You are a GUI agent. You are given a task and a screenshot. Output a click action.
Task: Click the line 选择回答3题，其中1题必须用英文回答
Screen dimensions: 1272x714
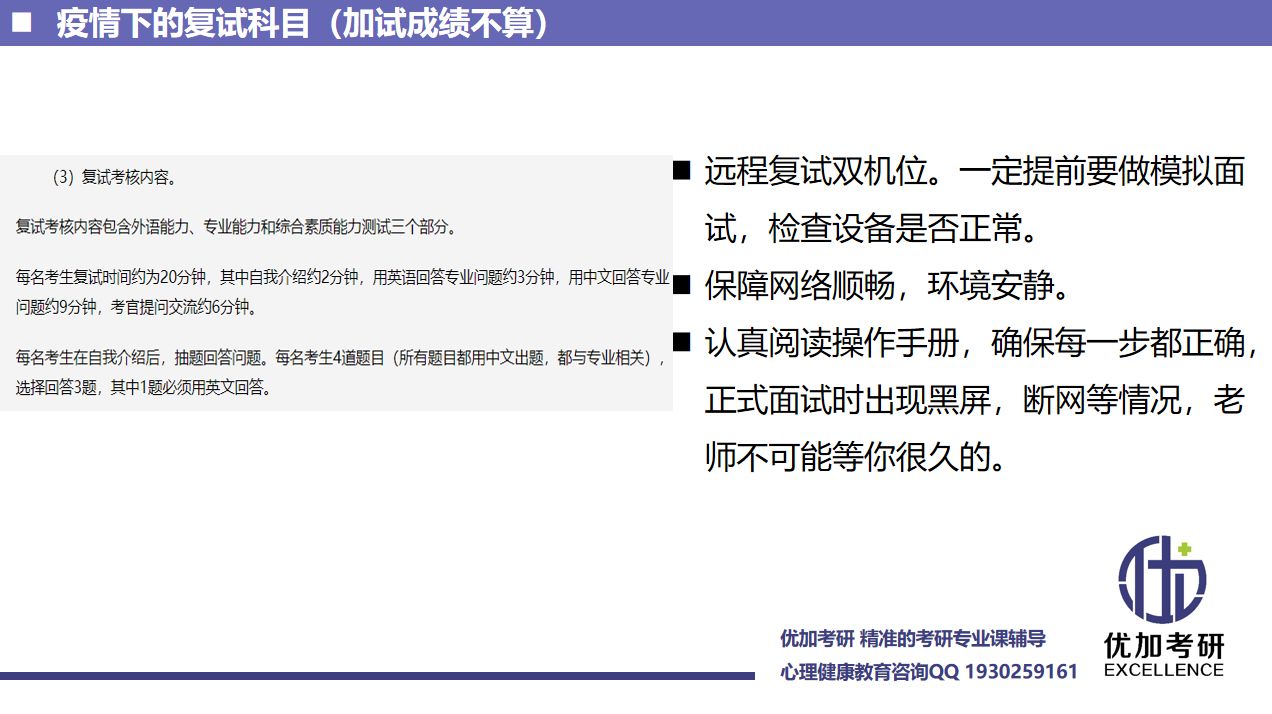tap(144, 387)
